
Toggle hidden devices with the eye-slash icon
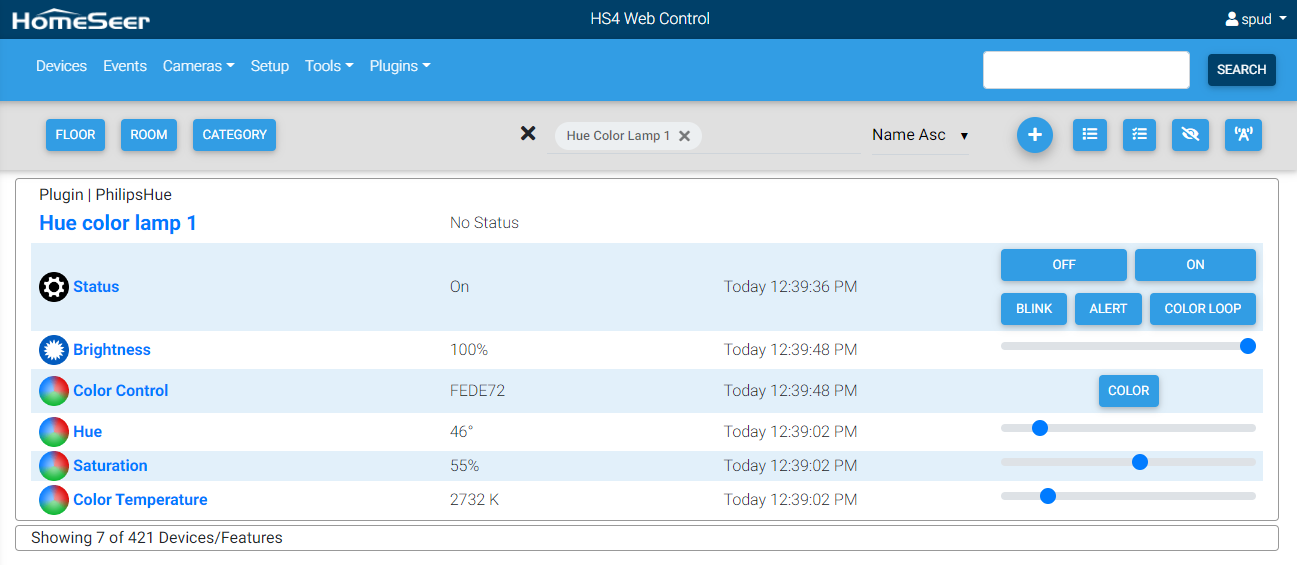(1190, 135)
